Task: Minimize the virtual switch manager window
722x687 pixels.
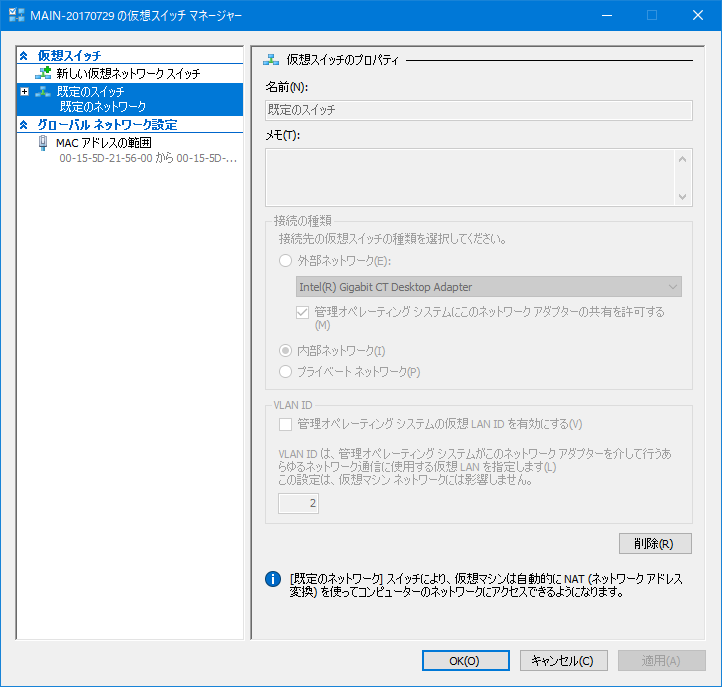Action: pyautogui.click(x=607, y=15)
